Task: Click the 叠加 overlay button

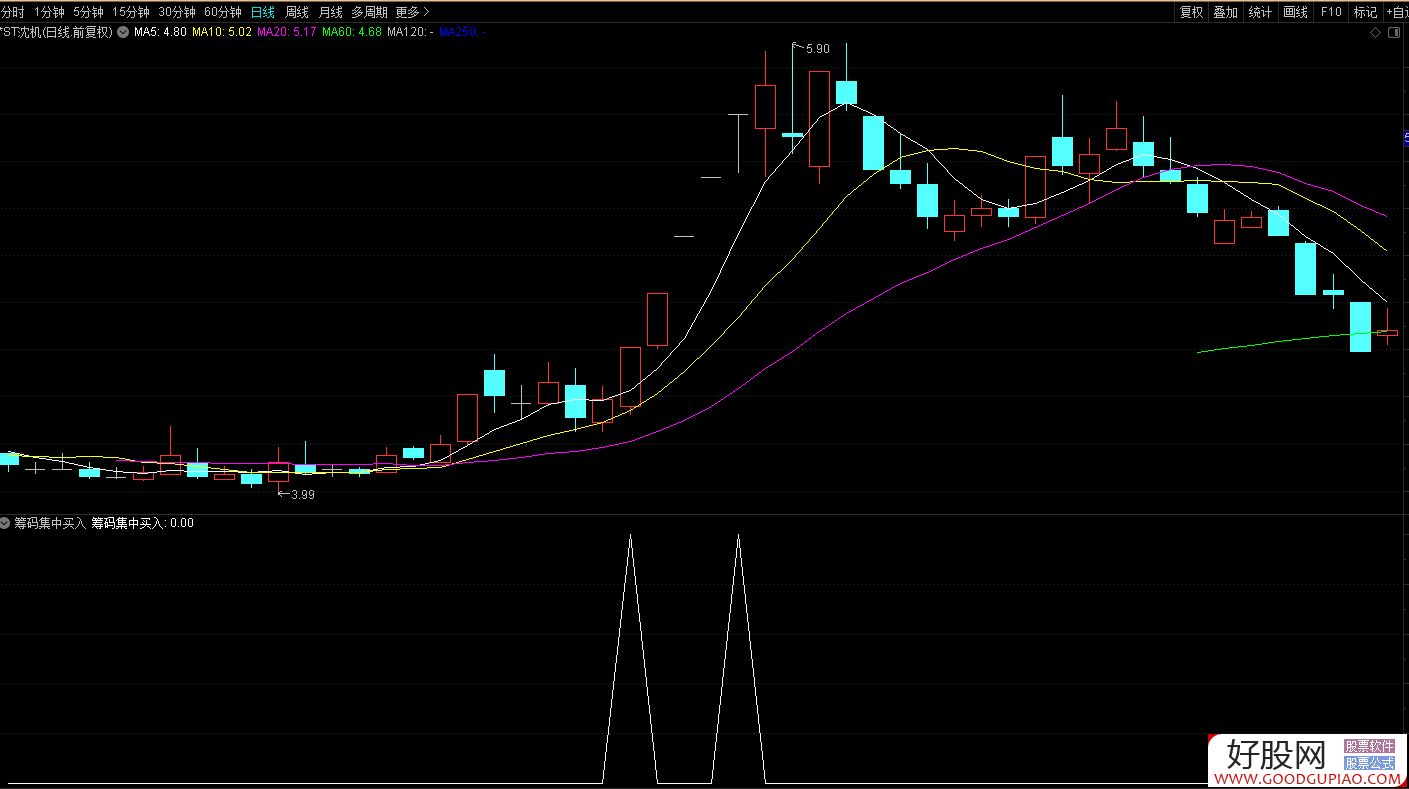Action: [x=1225, y=12]
